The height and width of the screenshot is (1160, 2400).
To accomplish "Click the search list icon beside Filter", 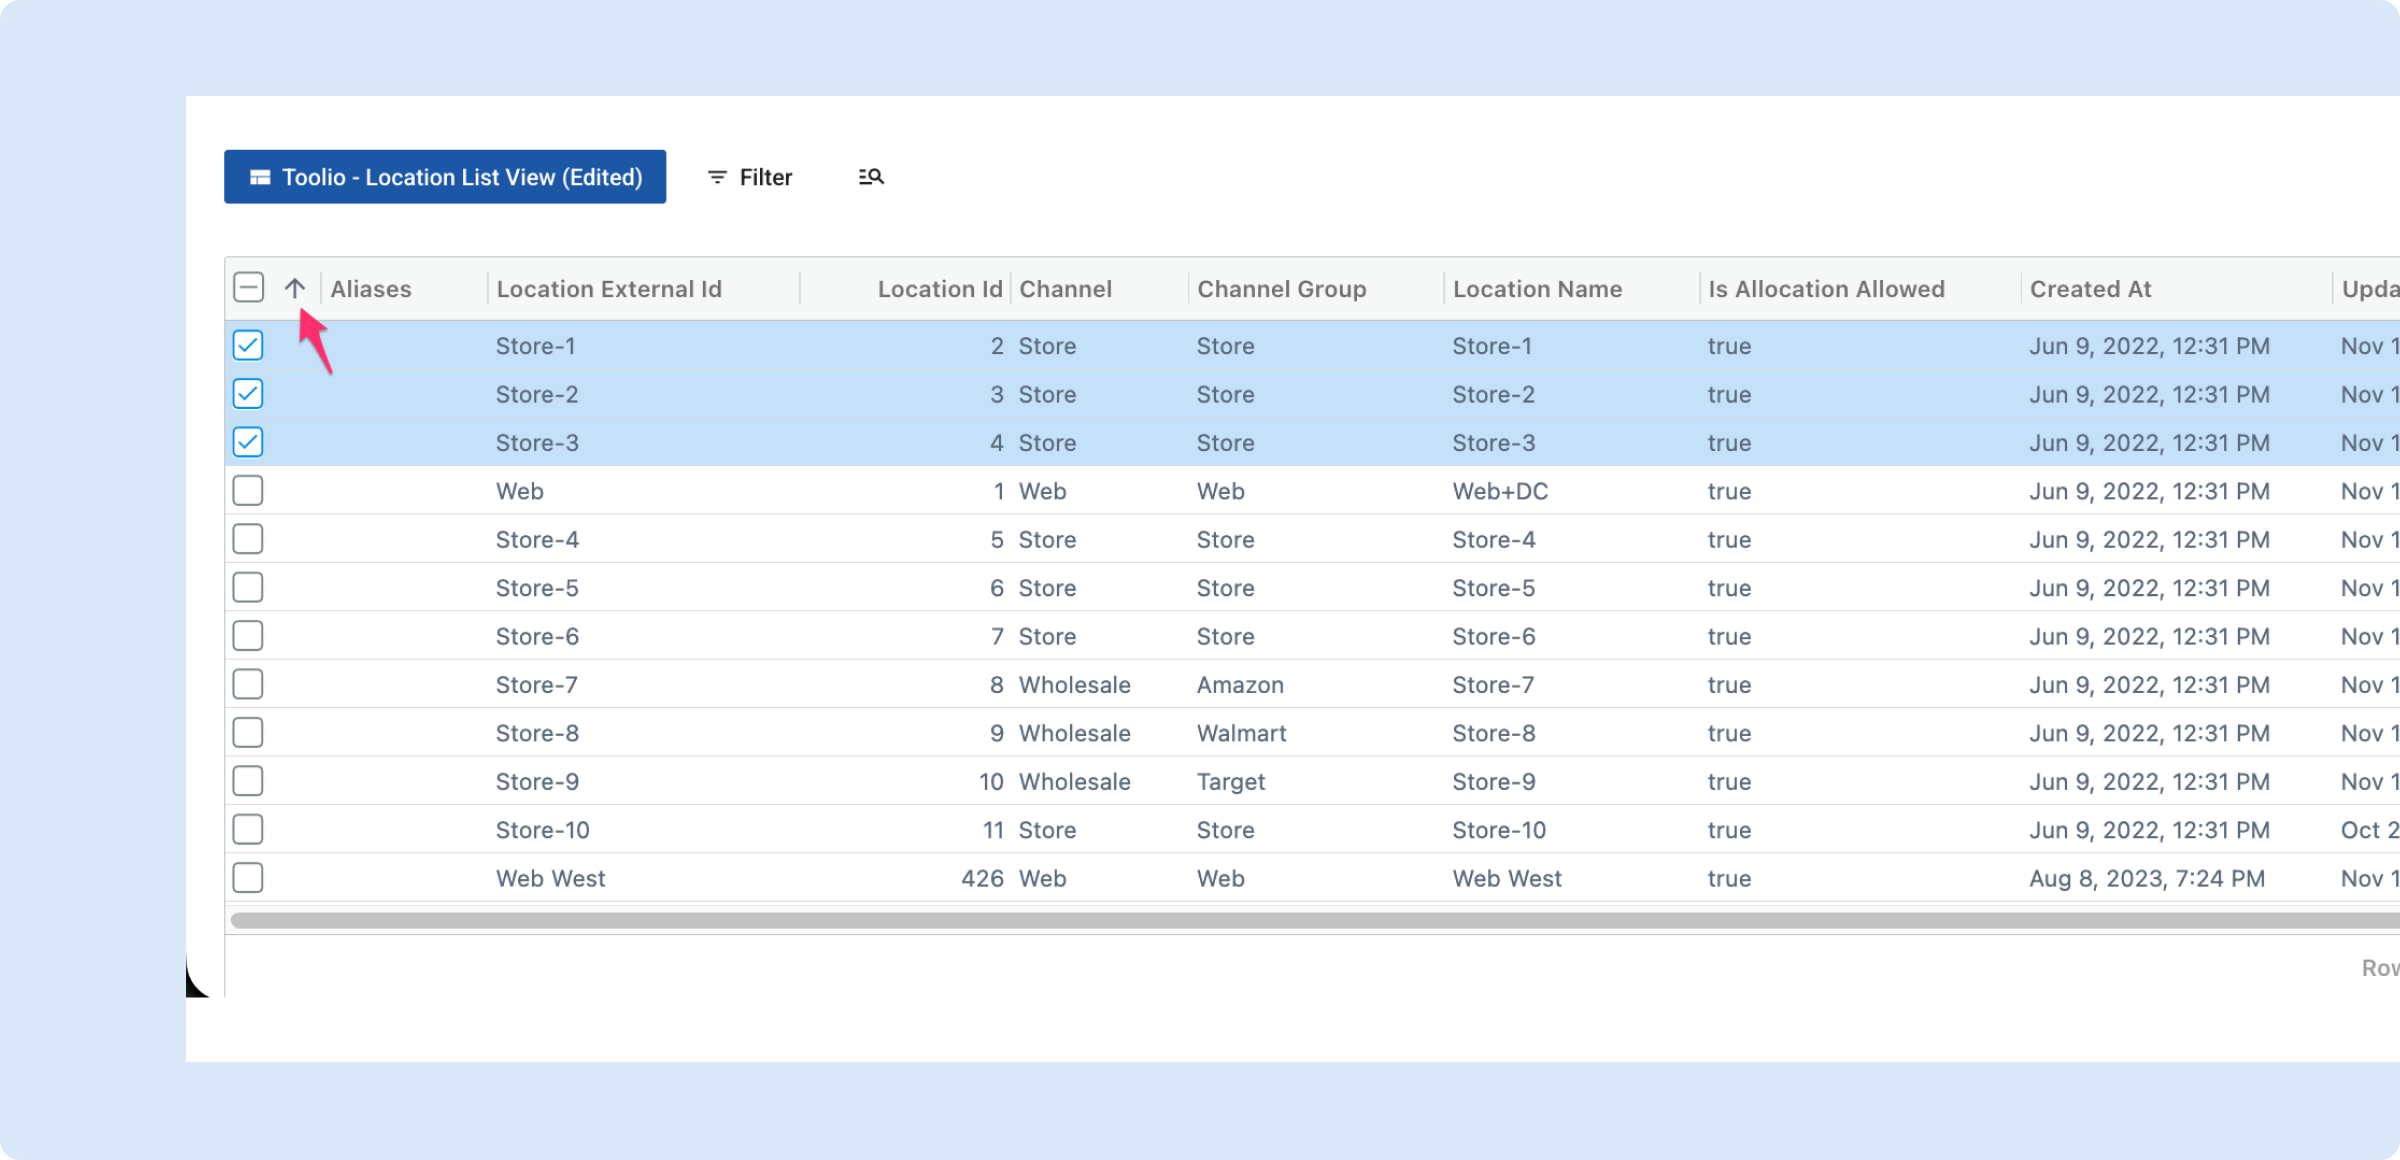I will pos(871,177).
